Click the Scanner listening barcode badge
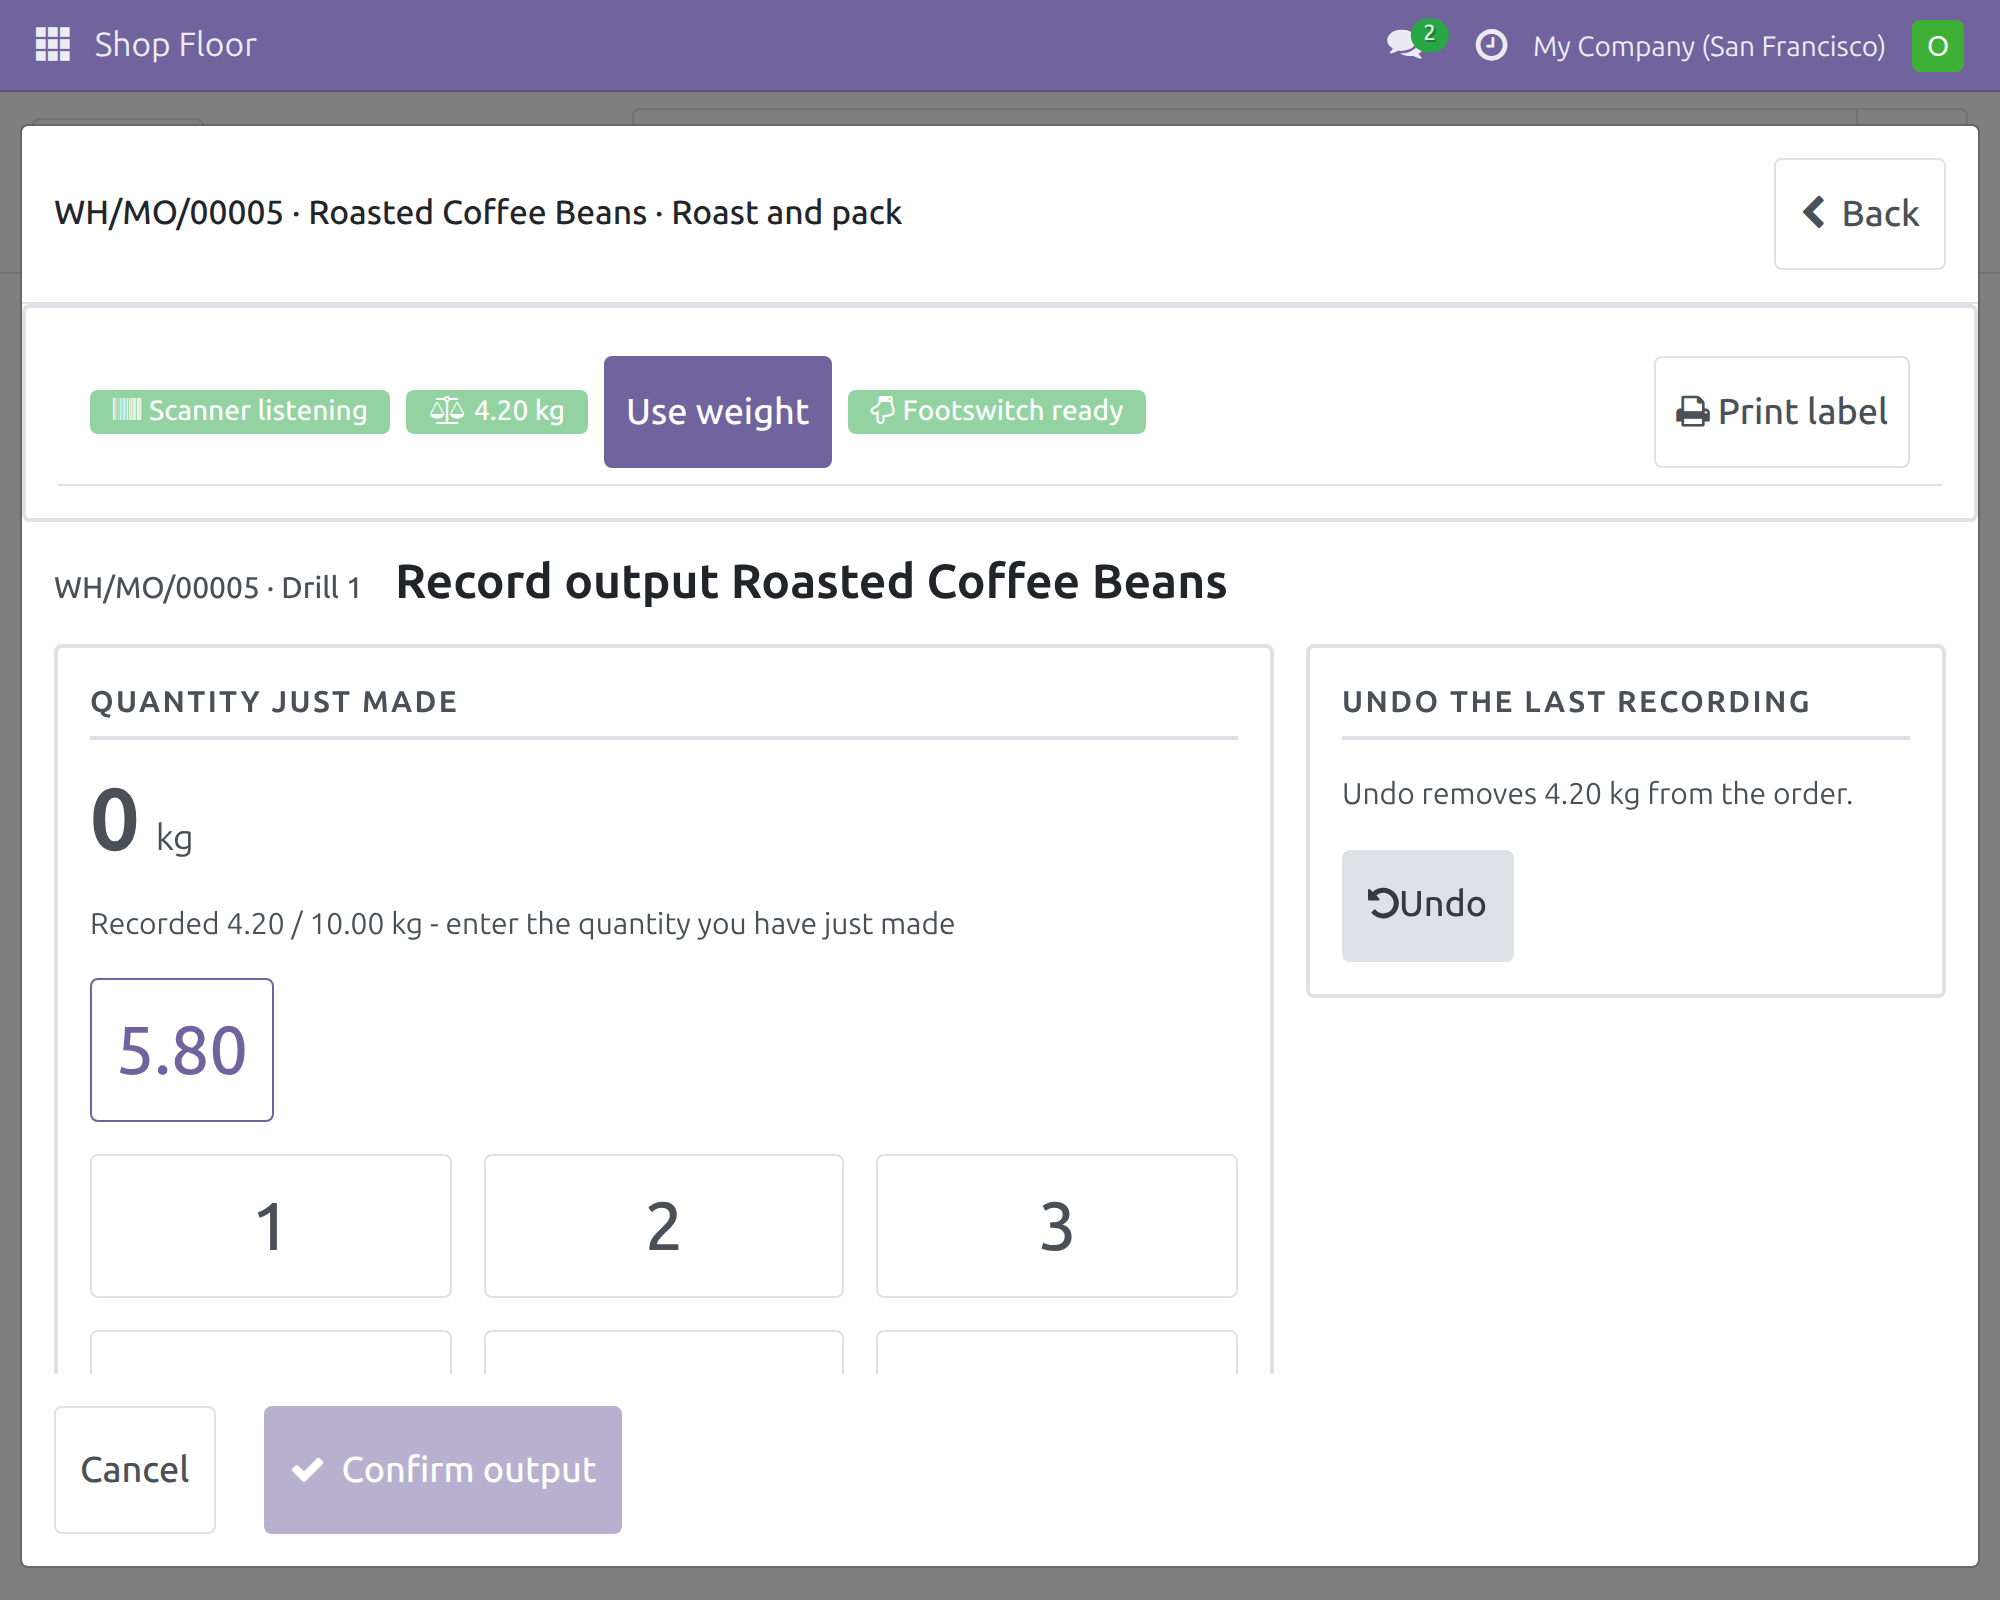2000x1600 pixels. [240, 411]
